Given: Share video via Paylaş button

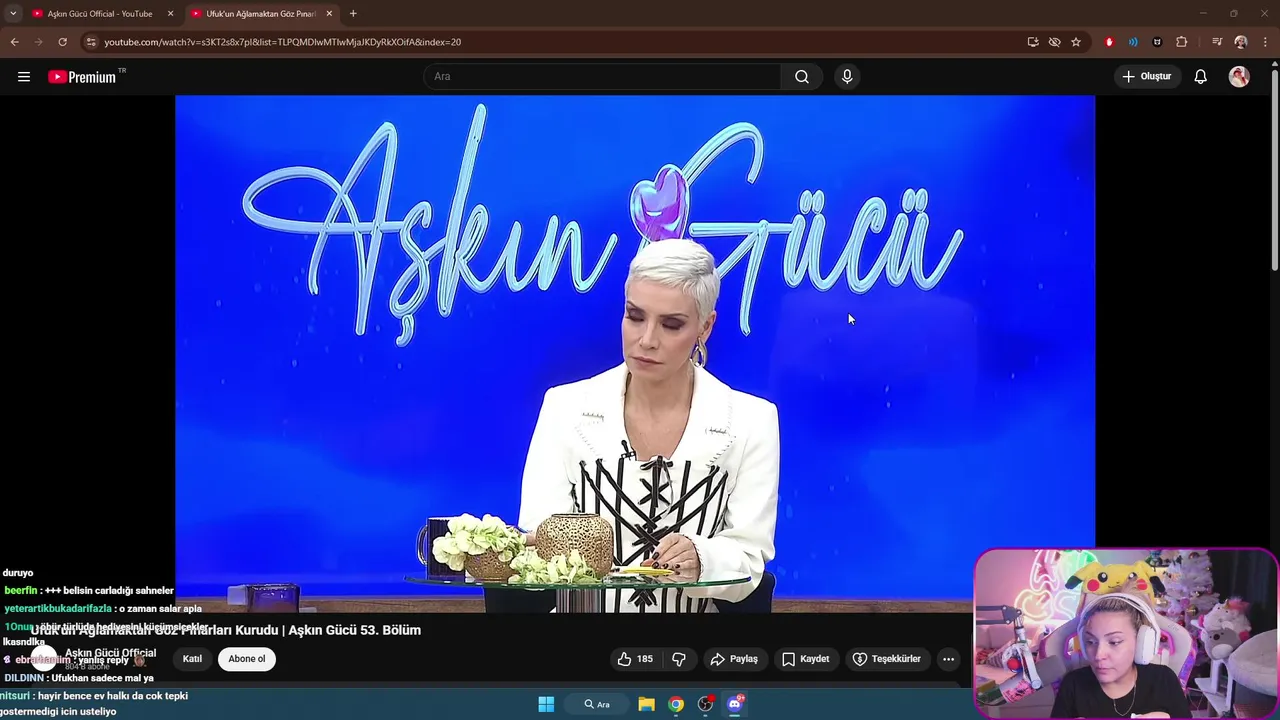Looking at the screenshot, I should (734, 659).
